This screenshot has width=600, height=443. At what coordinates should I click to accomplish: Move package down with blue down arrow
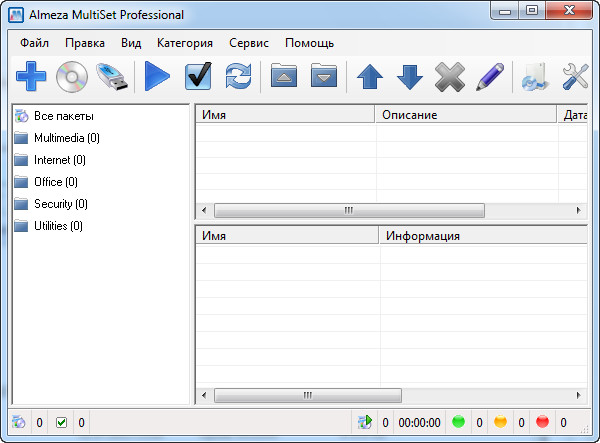(x=410, y=76)
